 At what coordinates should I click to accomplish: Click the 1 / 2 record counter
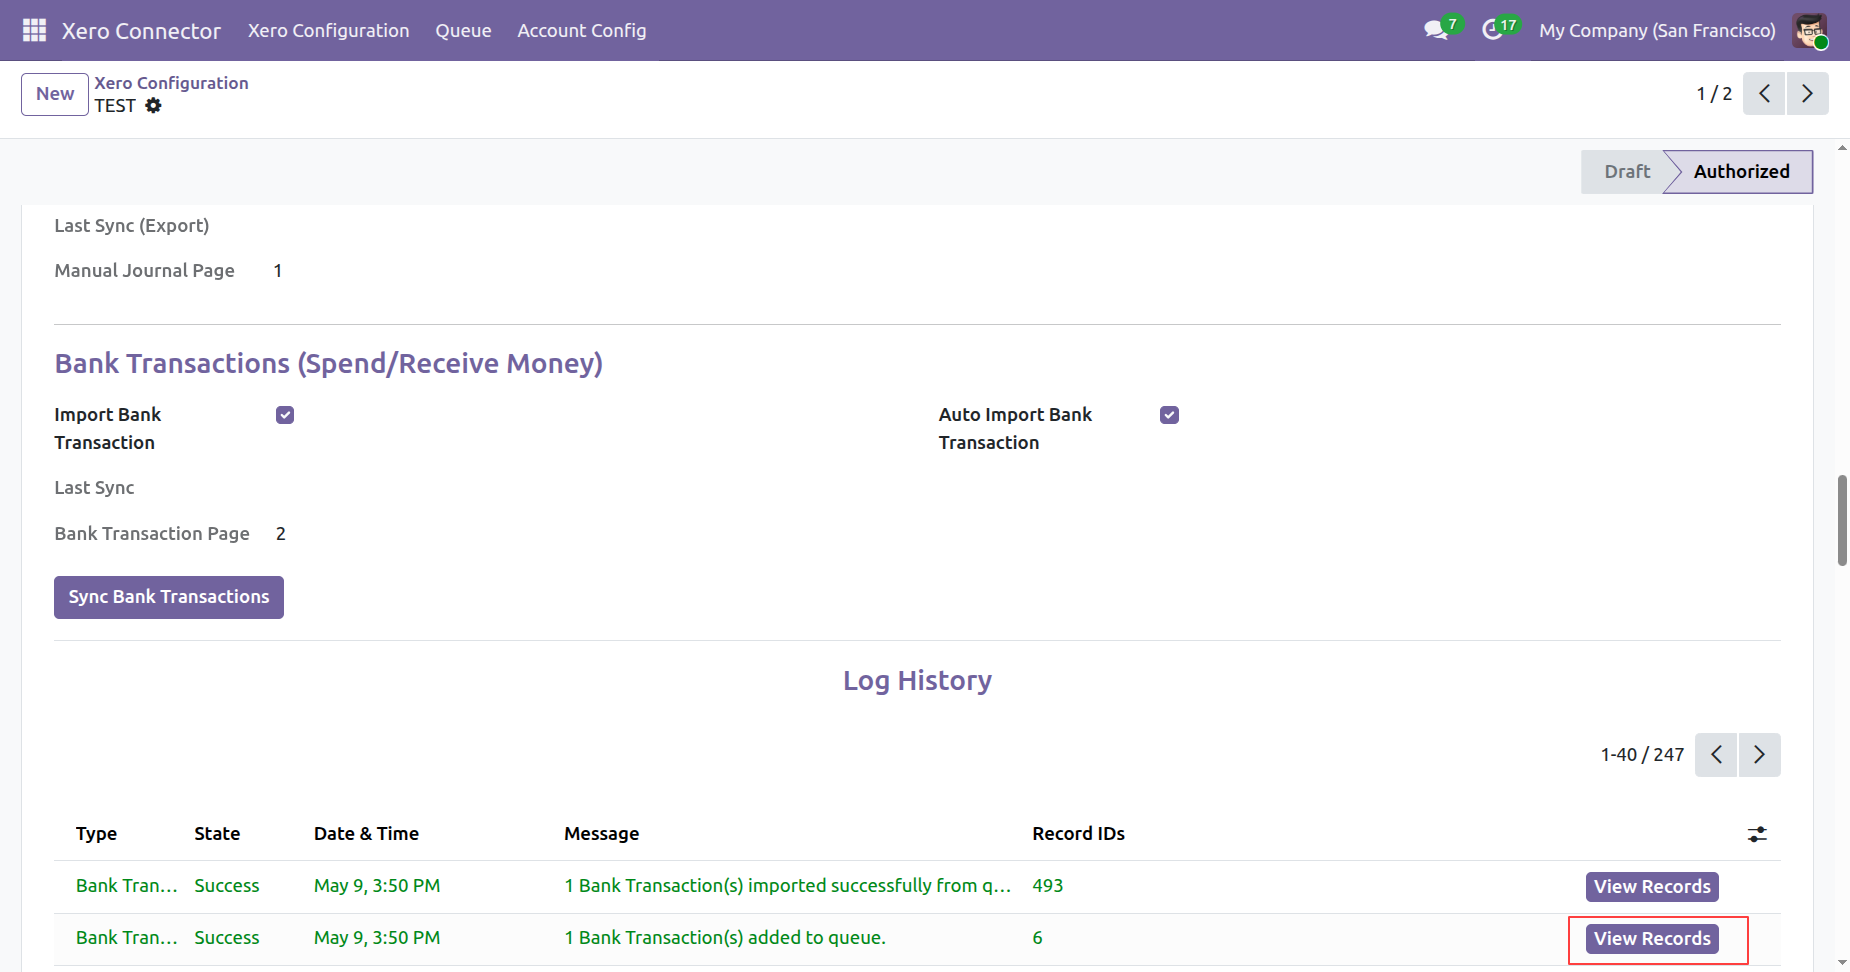coord(1714,94)
